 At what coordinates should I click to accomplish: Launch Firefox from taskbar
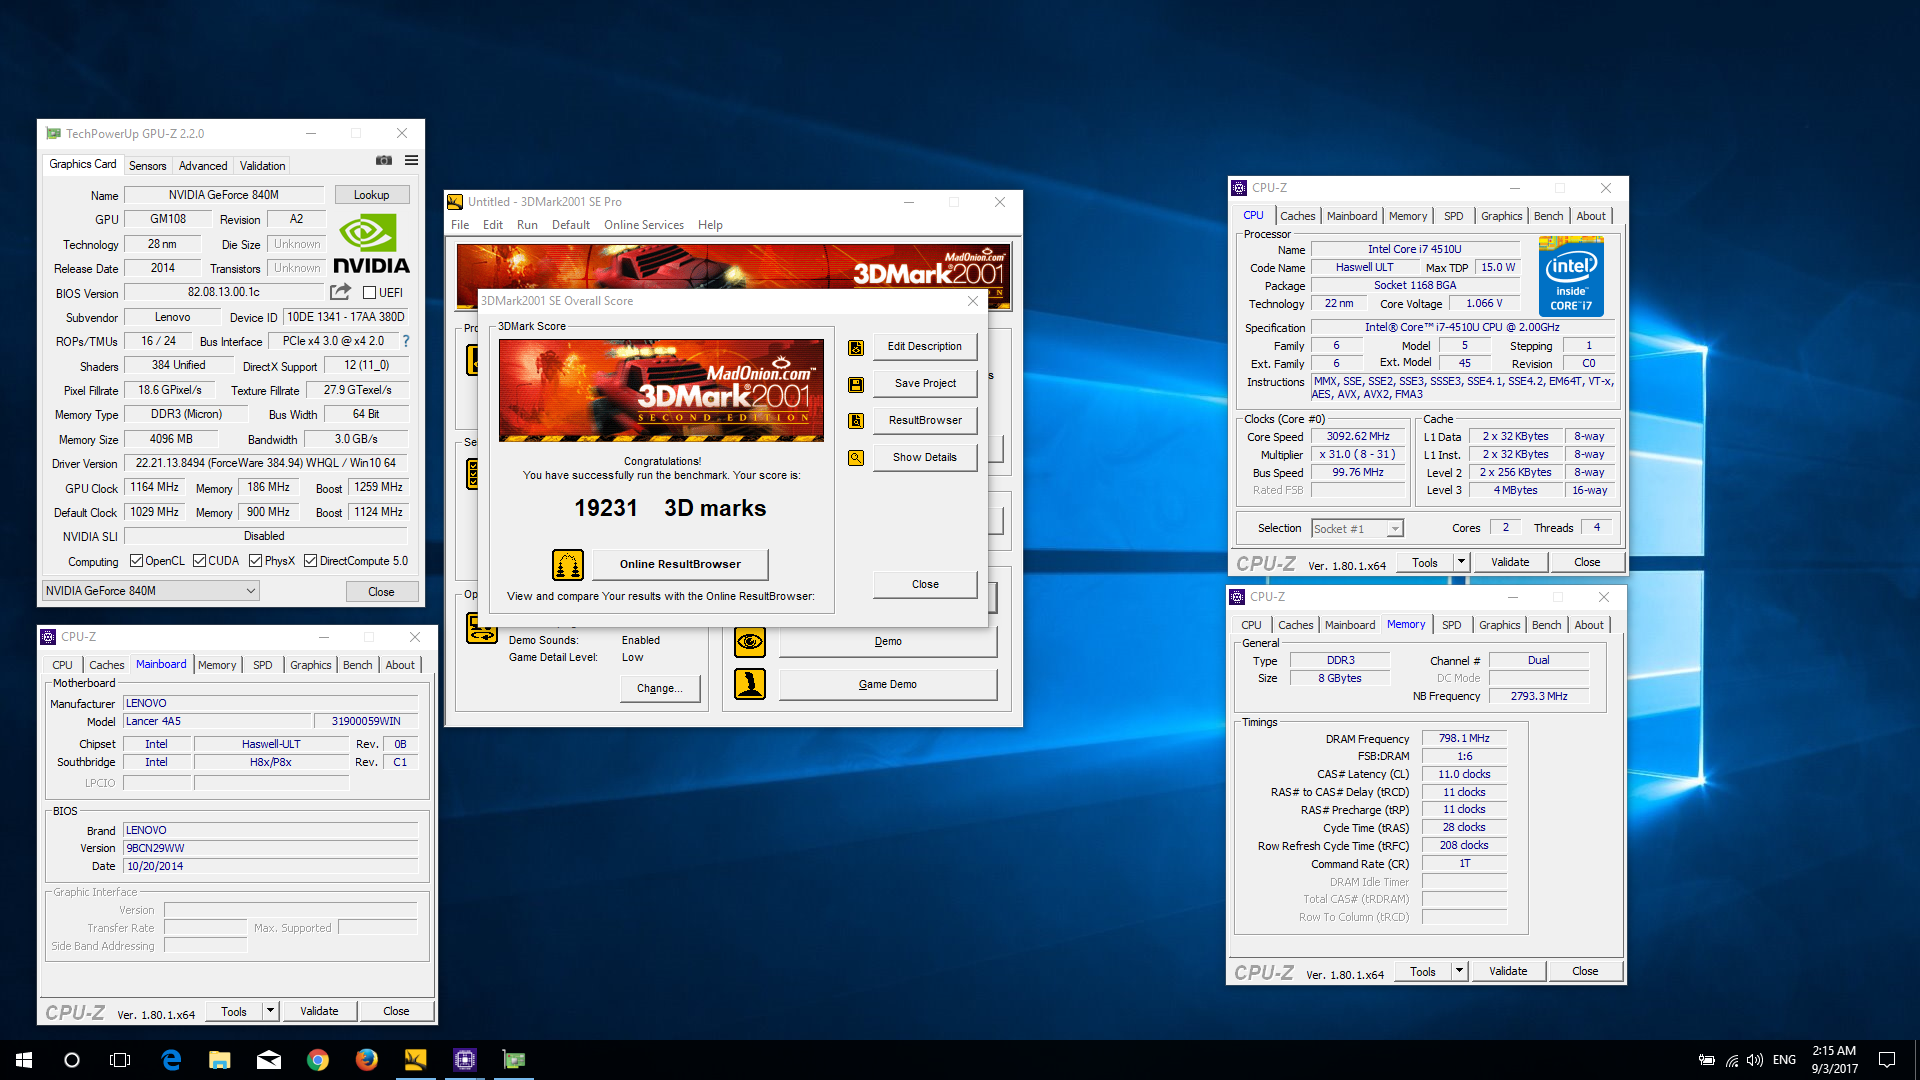367,1060
